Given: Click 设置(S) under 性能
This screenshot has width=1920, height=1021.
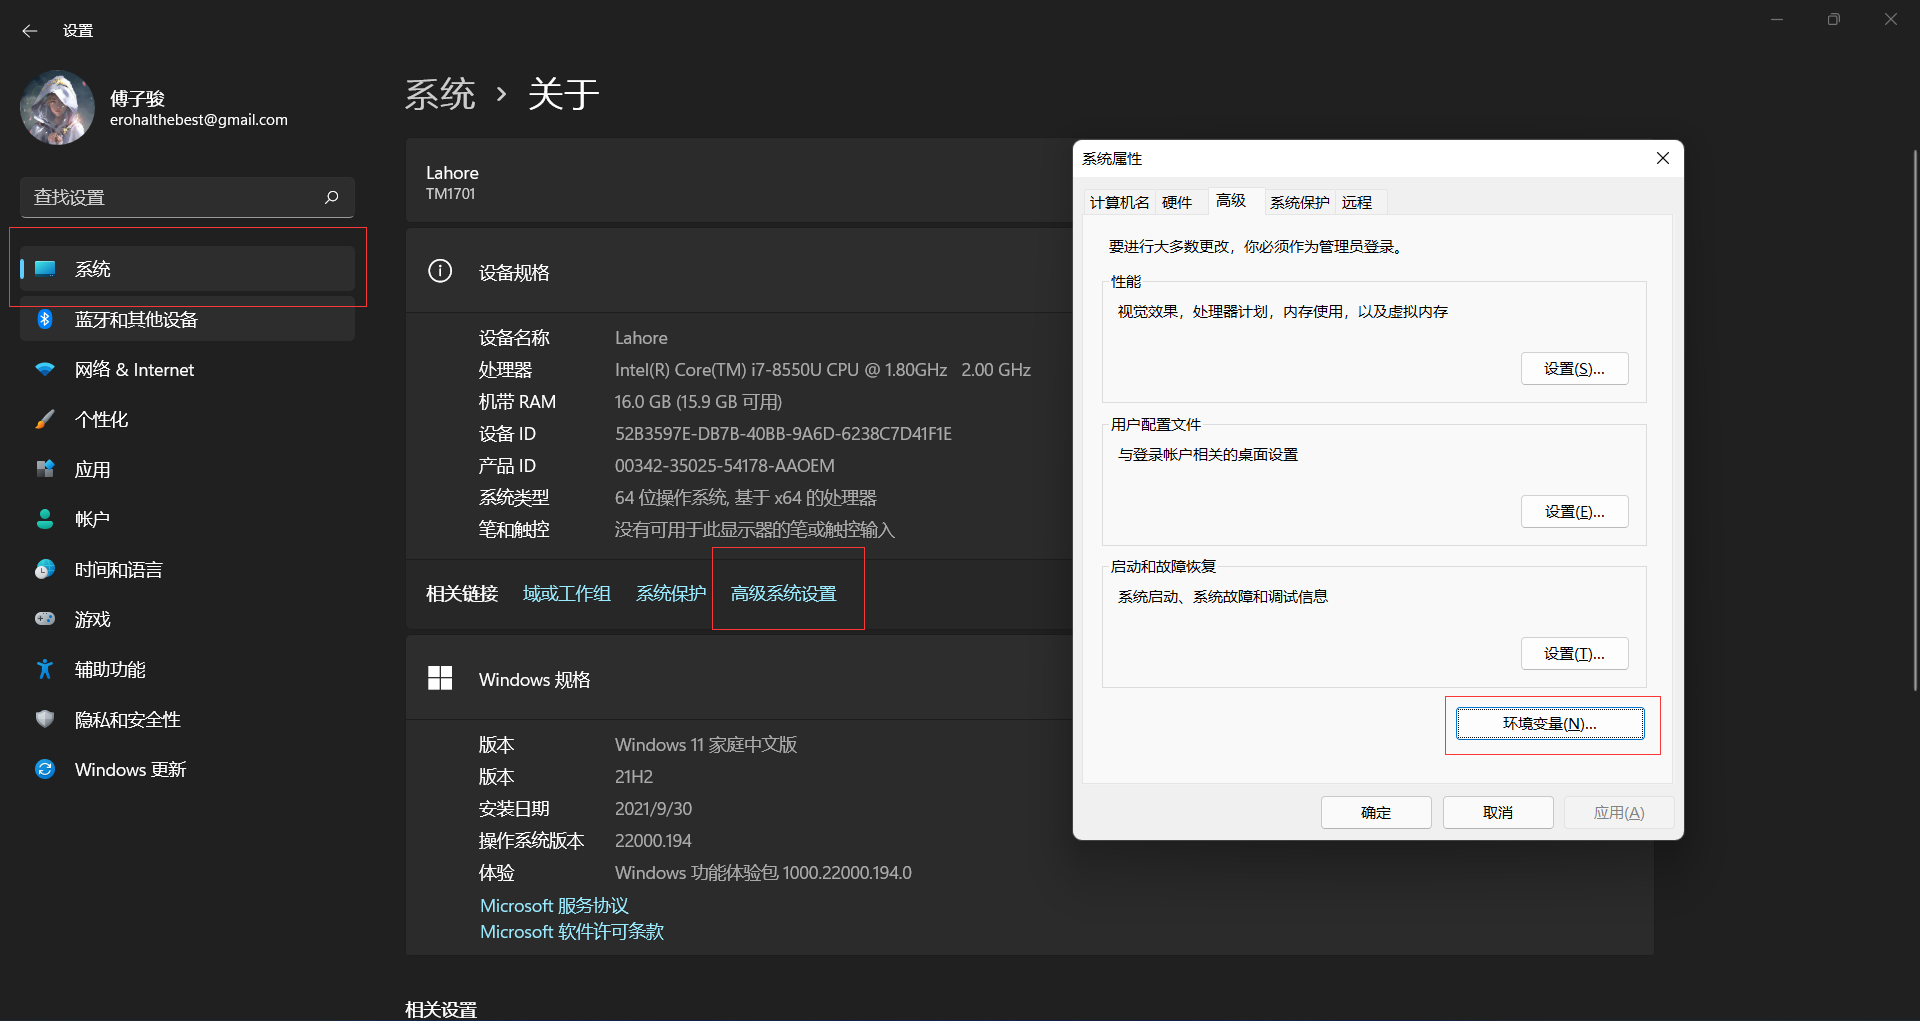Looking at the screenshot, I should pyautogui.click(x=1574, y=368).
